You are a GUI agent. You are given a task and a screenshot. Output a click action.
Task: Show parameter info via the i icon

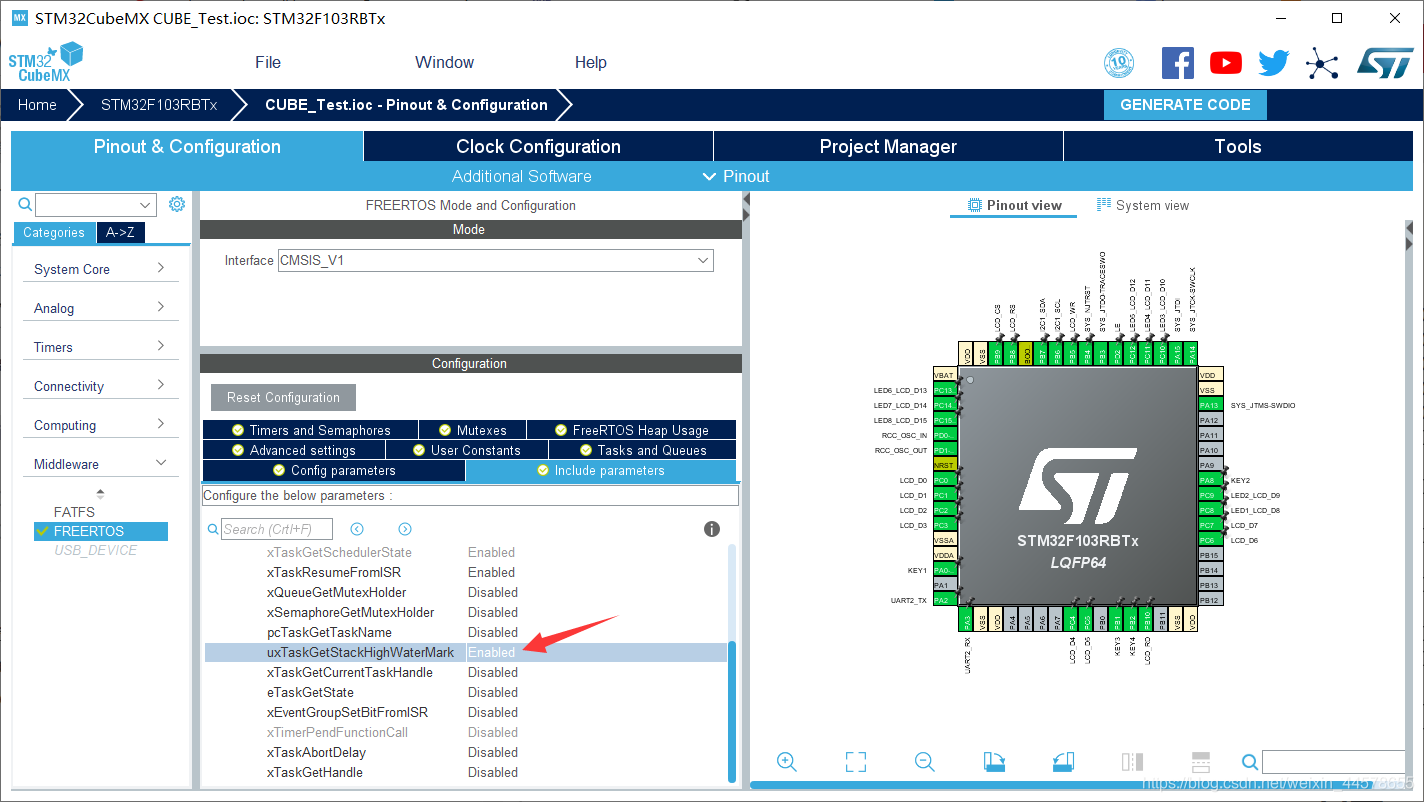pos(712,529)
